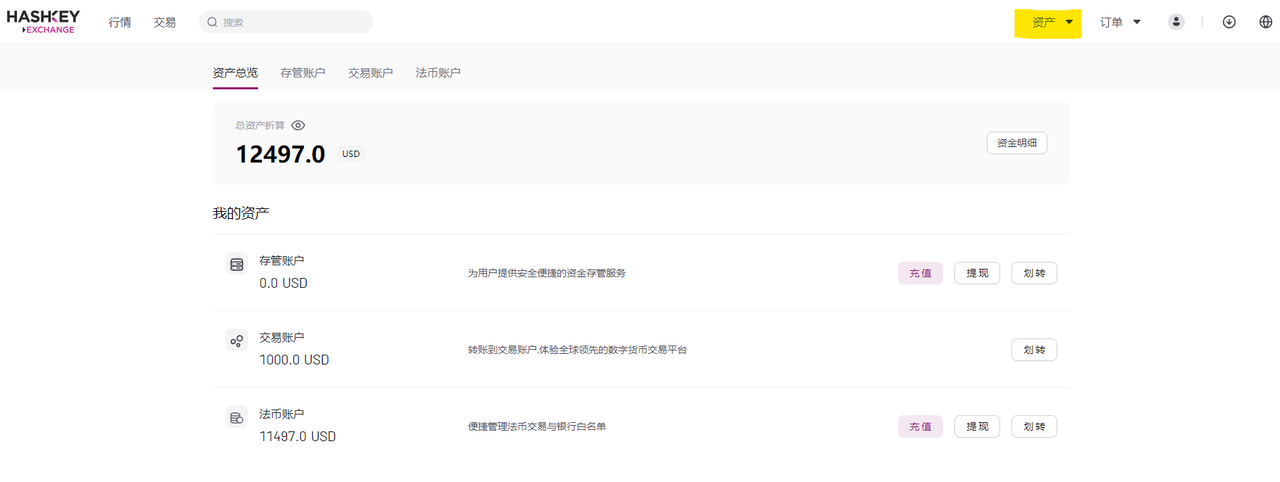Image resolution: width=1280 pixels, height=482 pixels.
Task: Open the language globe icon
Action: point(1265,22)
